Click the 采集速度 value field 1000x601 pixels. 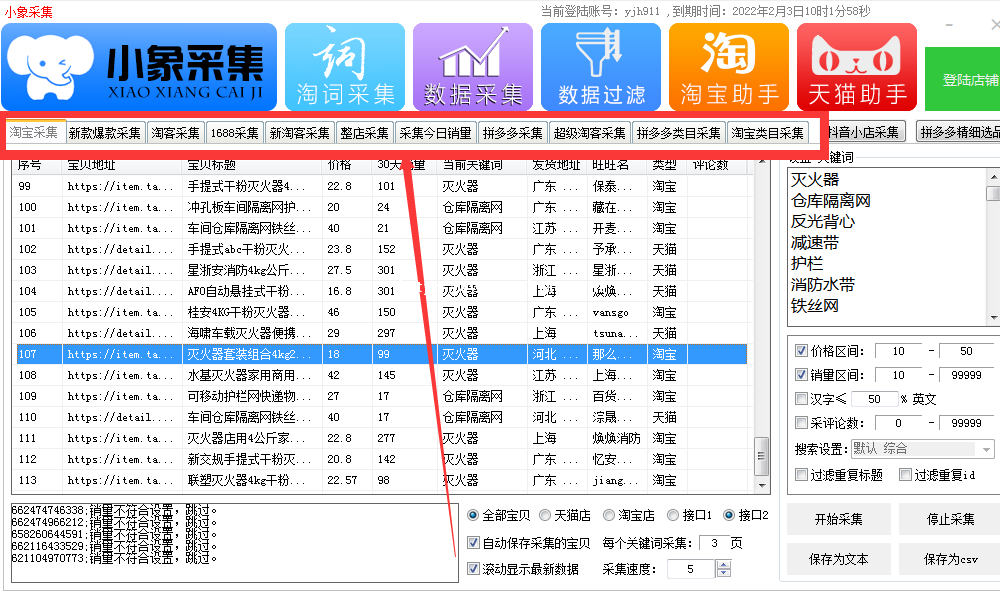point(691,568)
